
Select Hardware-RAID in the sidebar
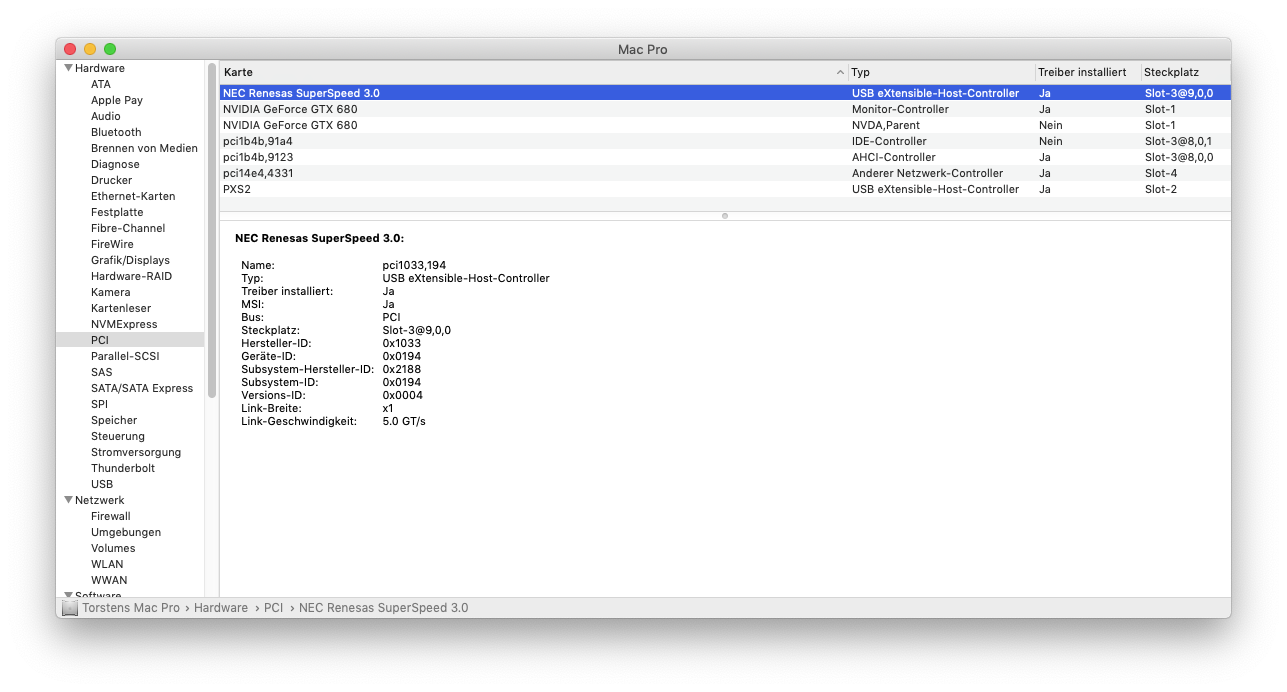click(x=131, y=276)
